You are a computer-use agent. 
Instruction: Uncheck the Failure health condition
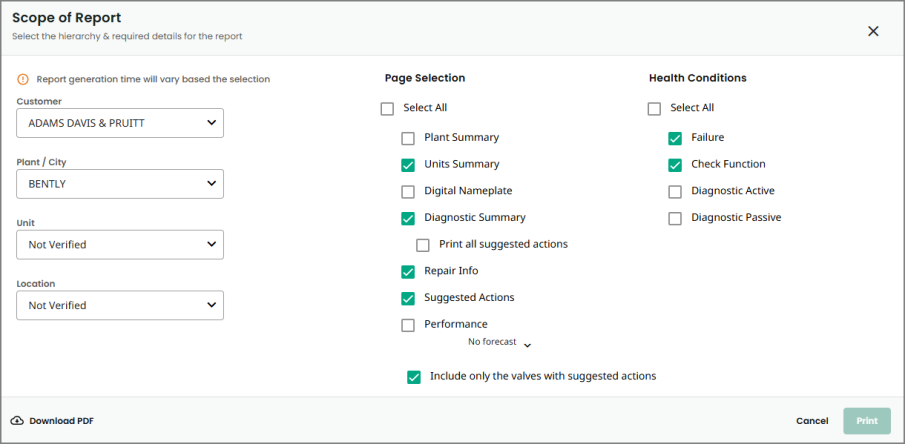[x=675, y=138]
